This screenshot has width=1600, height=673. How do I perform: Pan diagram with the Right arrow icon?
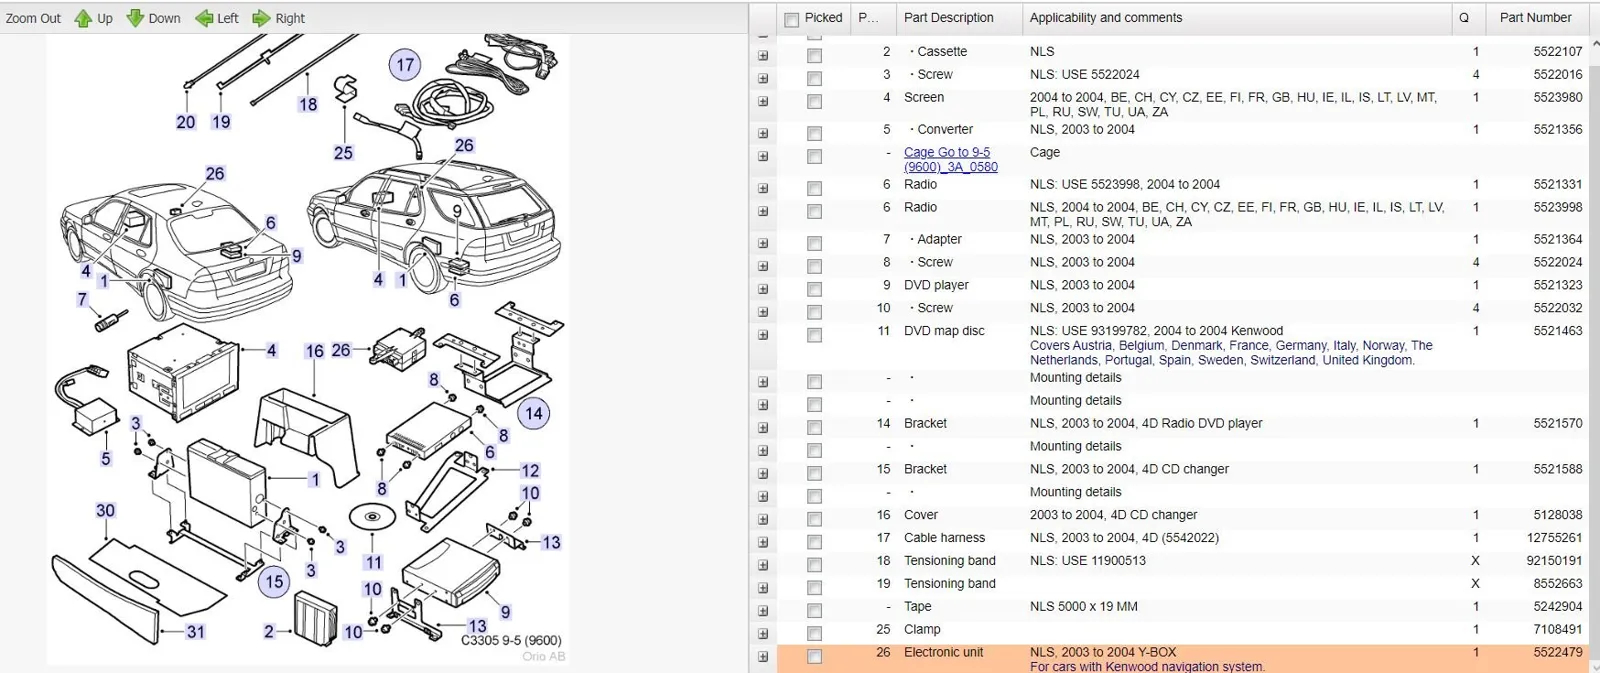coord(261,18)
